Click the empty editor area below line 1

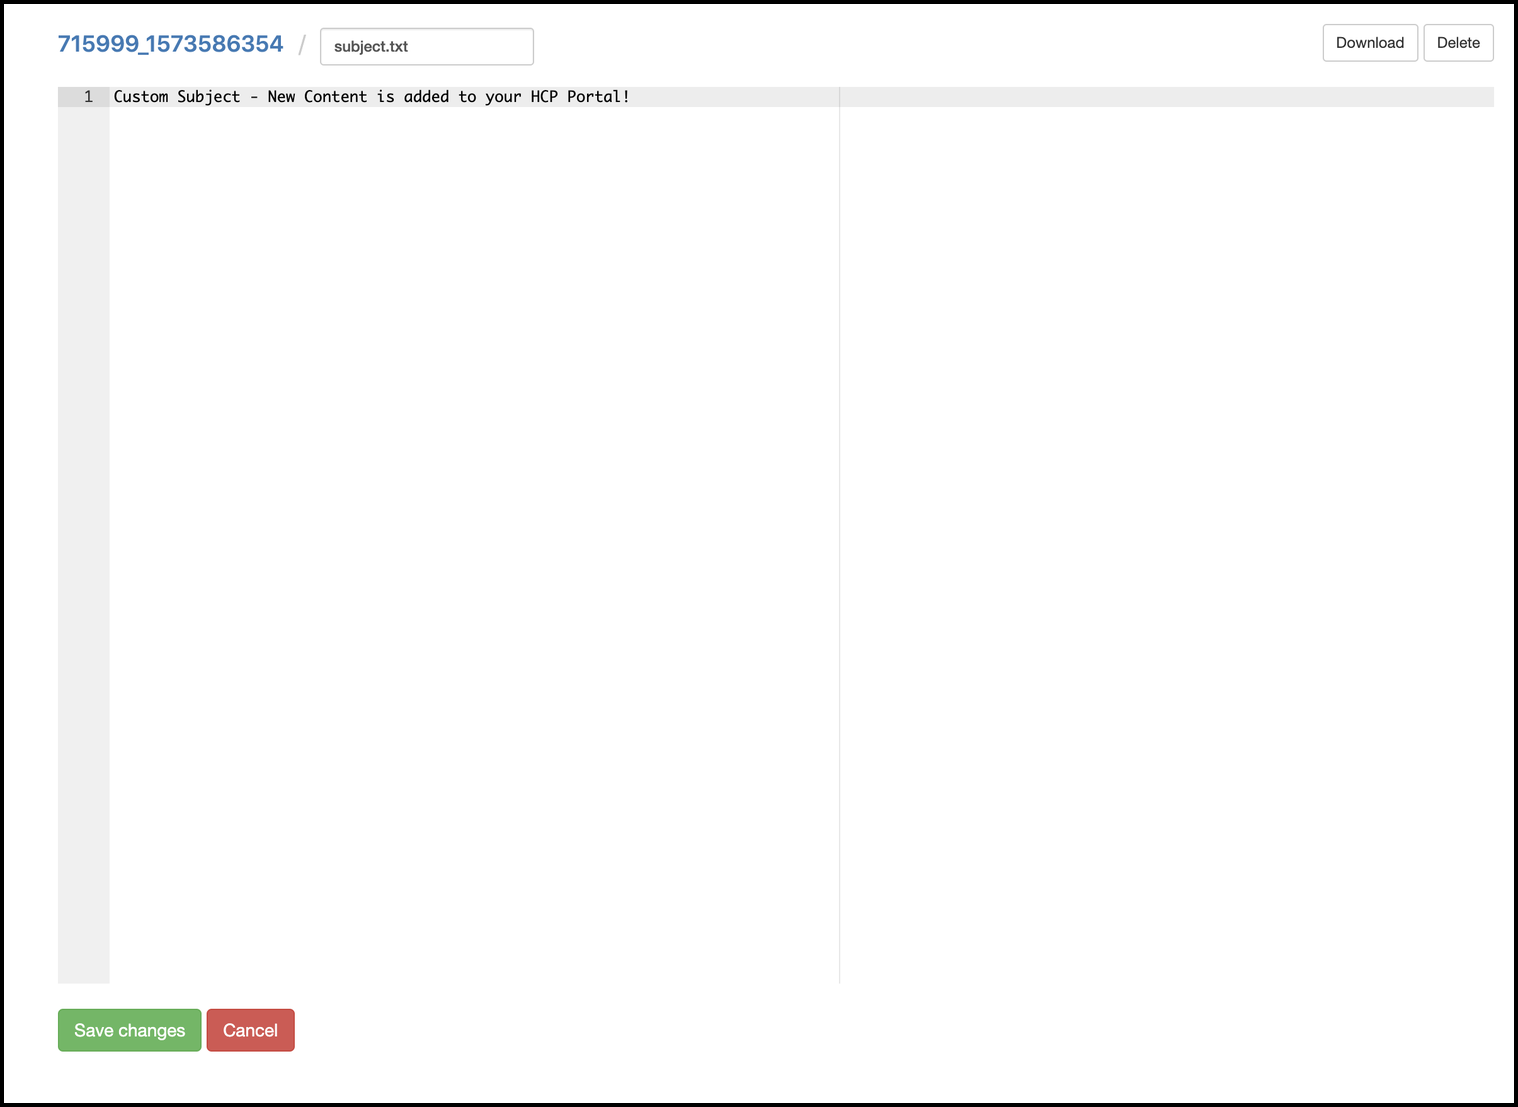click(470, 500)
